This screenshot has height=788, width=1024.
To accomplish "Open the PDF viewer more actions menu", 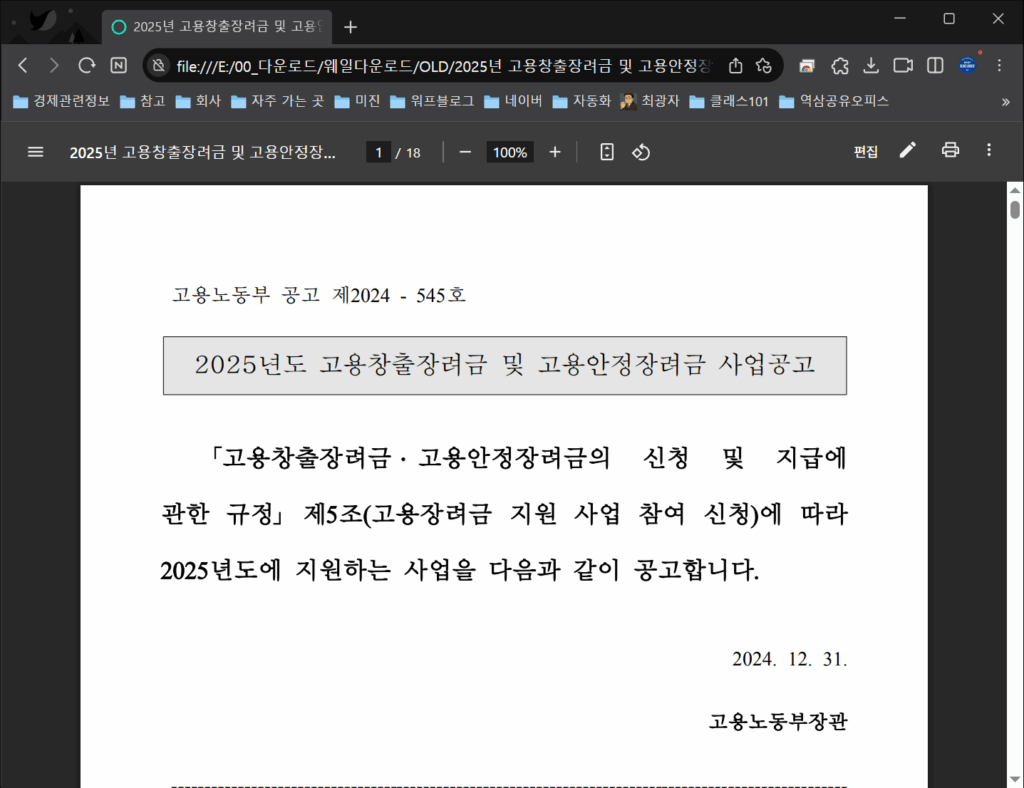I will [989, 150].
